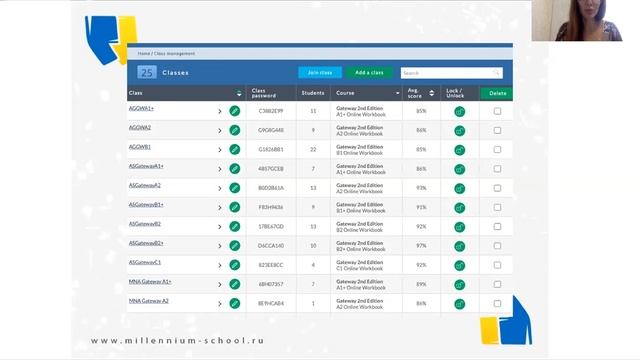Image resolution: width=640 pixels, height=360 pixels.
Task: Expand the AGGWB1 row chevron
Action: 220,150
